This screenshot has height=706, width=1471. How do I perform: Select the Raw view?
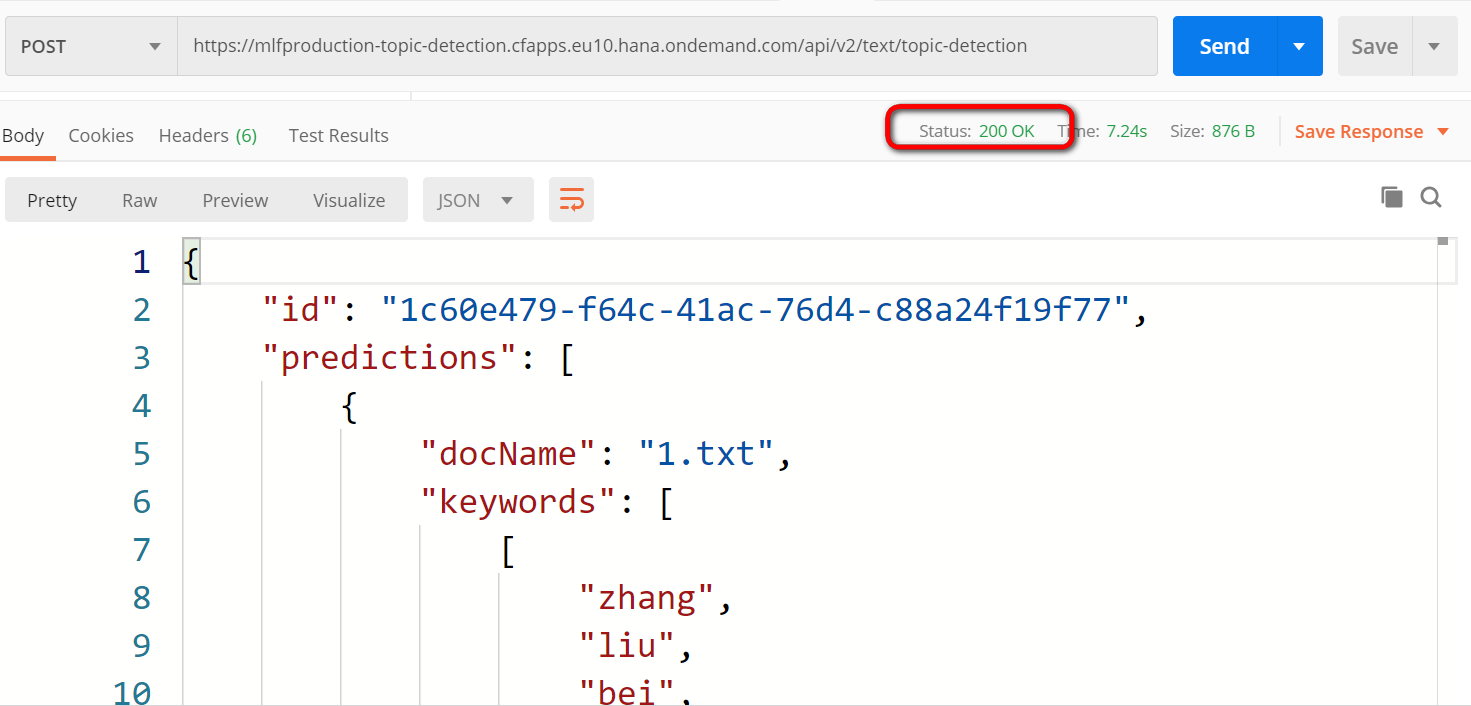tap(140, 200)
